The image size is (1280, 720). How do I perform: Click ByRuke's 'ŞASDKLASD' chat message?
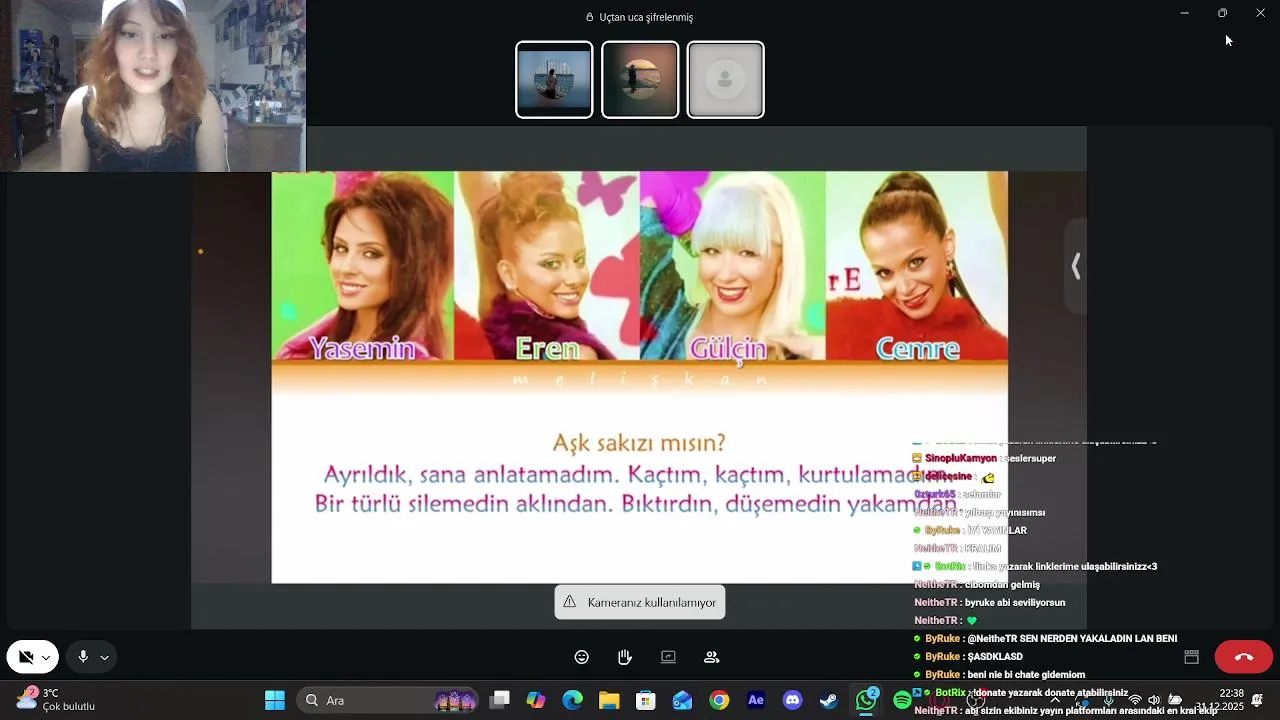point(968,657)
